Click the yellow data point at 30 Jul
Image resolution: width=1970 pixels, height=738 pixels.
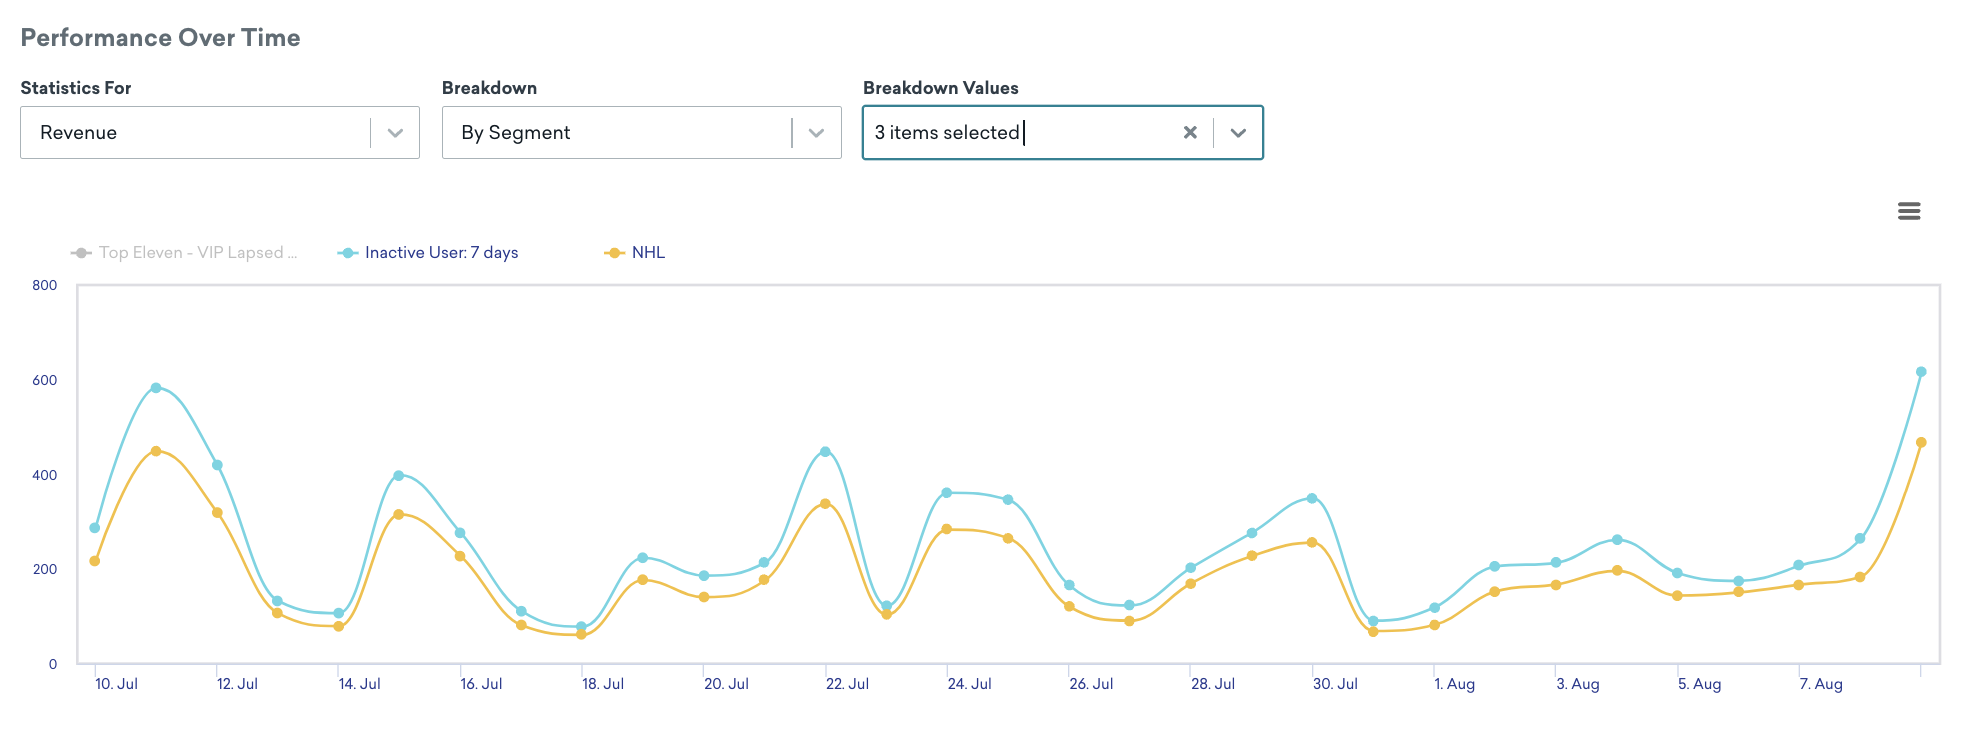tap(1312, 542)
